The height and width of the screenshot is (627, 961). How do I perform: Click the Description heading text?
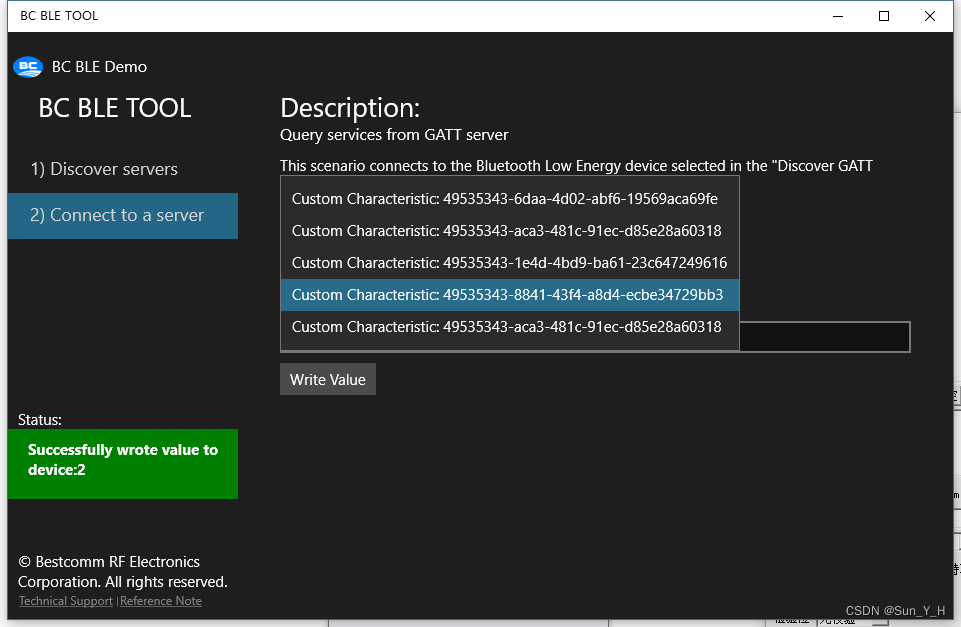point(350,108)
